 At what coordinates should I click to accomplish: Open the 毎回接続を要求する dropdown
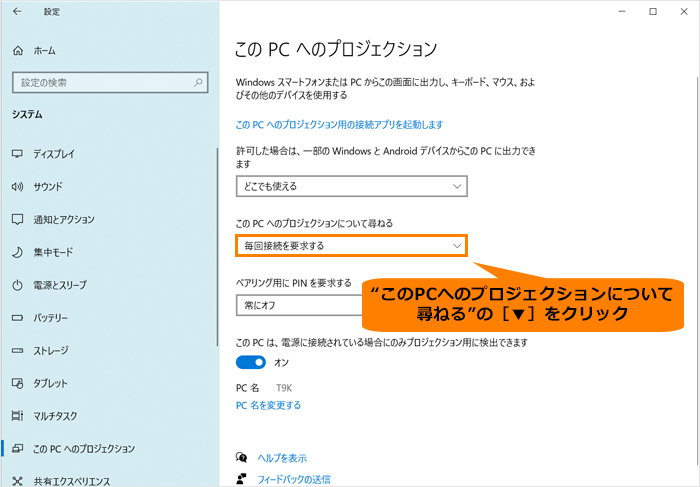pos(351,246)
